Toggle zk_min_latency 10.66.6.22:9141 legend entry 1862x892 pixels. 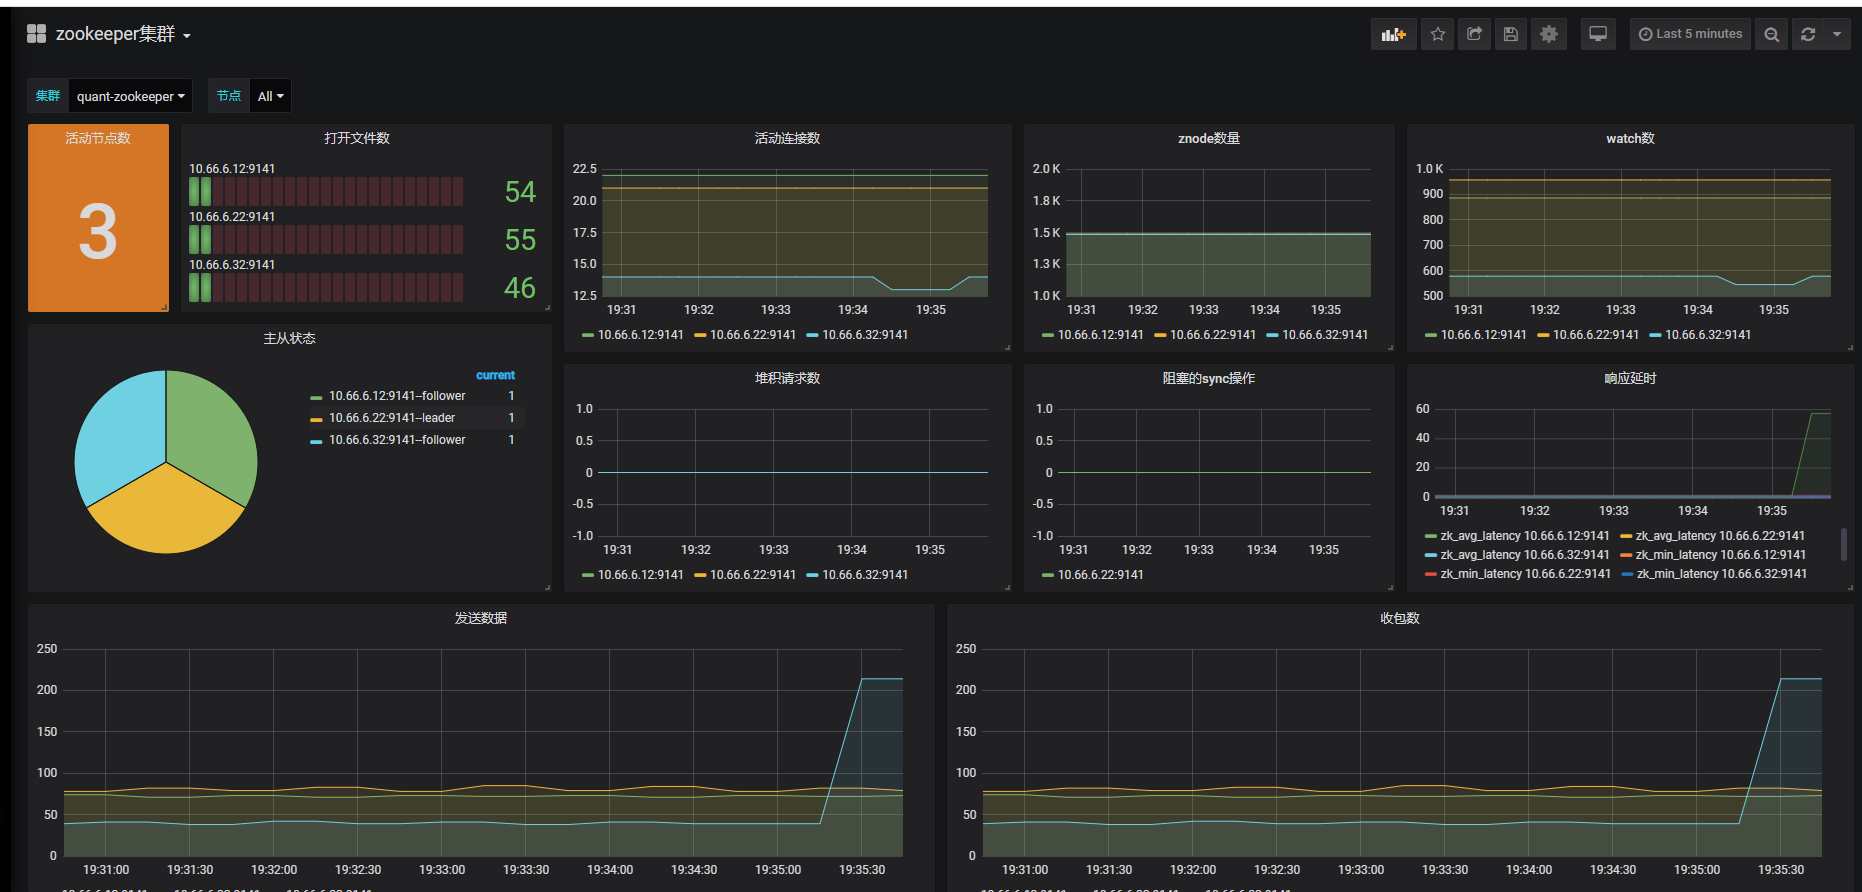click(1518, 574)
